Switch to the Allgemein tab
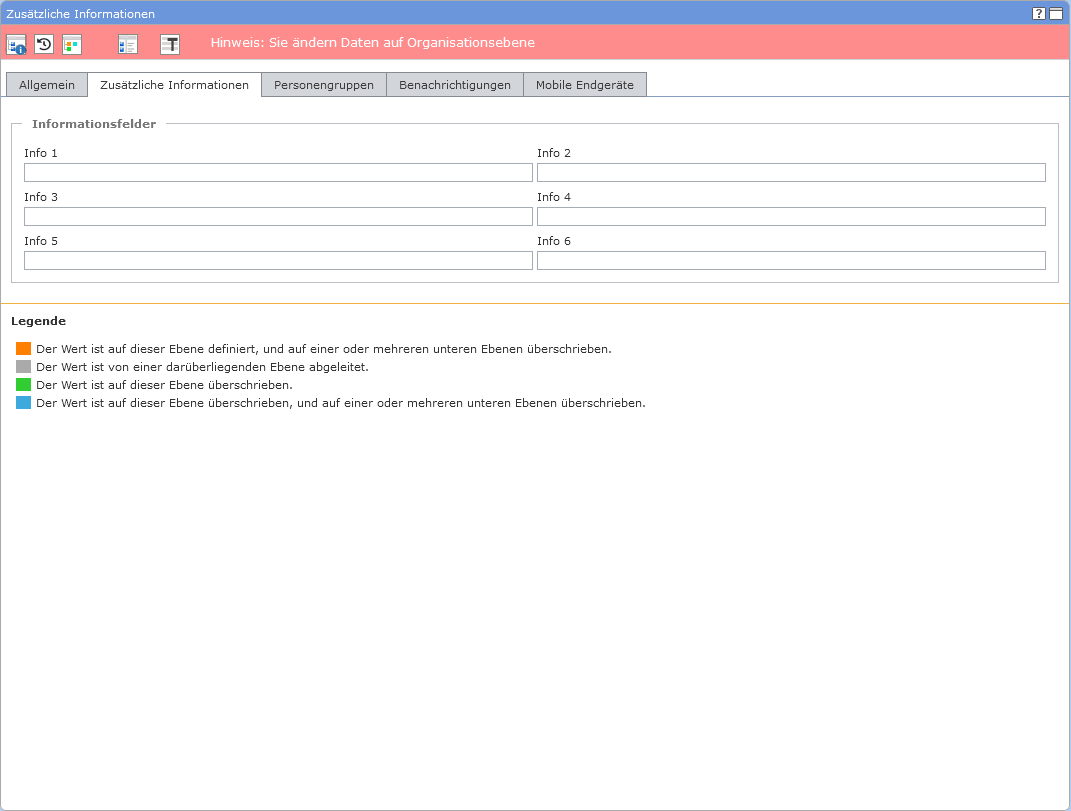This screenshot has height=811, width=1071. click(x=47, y=85)
